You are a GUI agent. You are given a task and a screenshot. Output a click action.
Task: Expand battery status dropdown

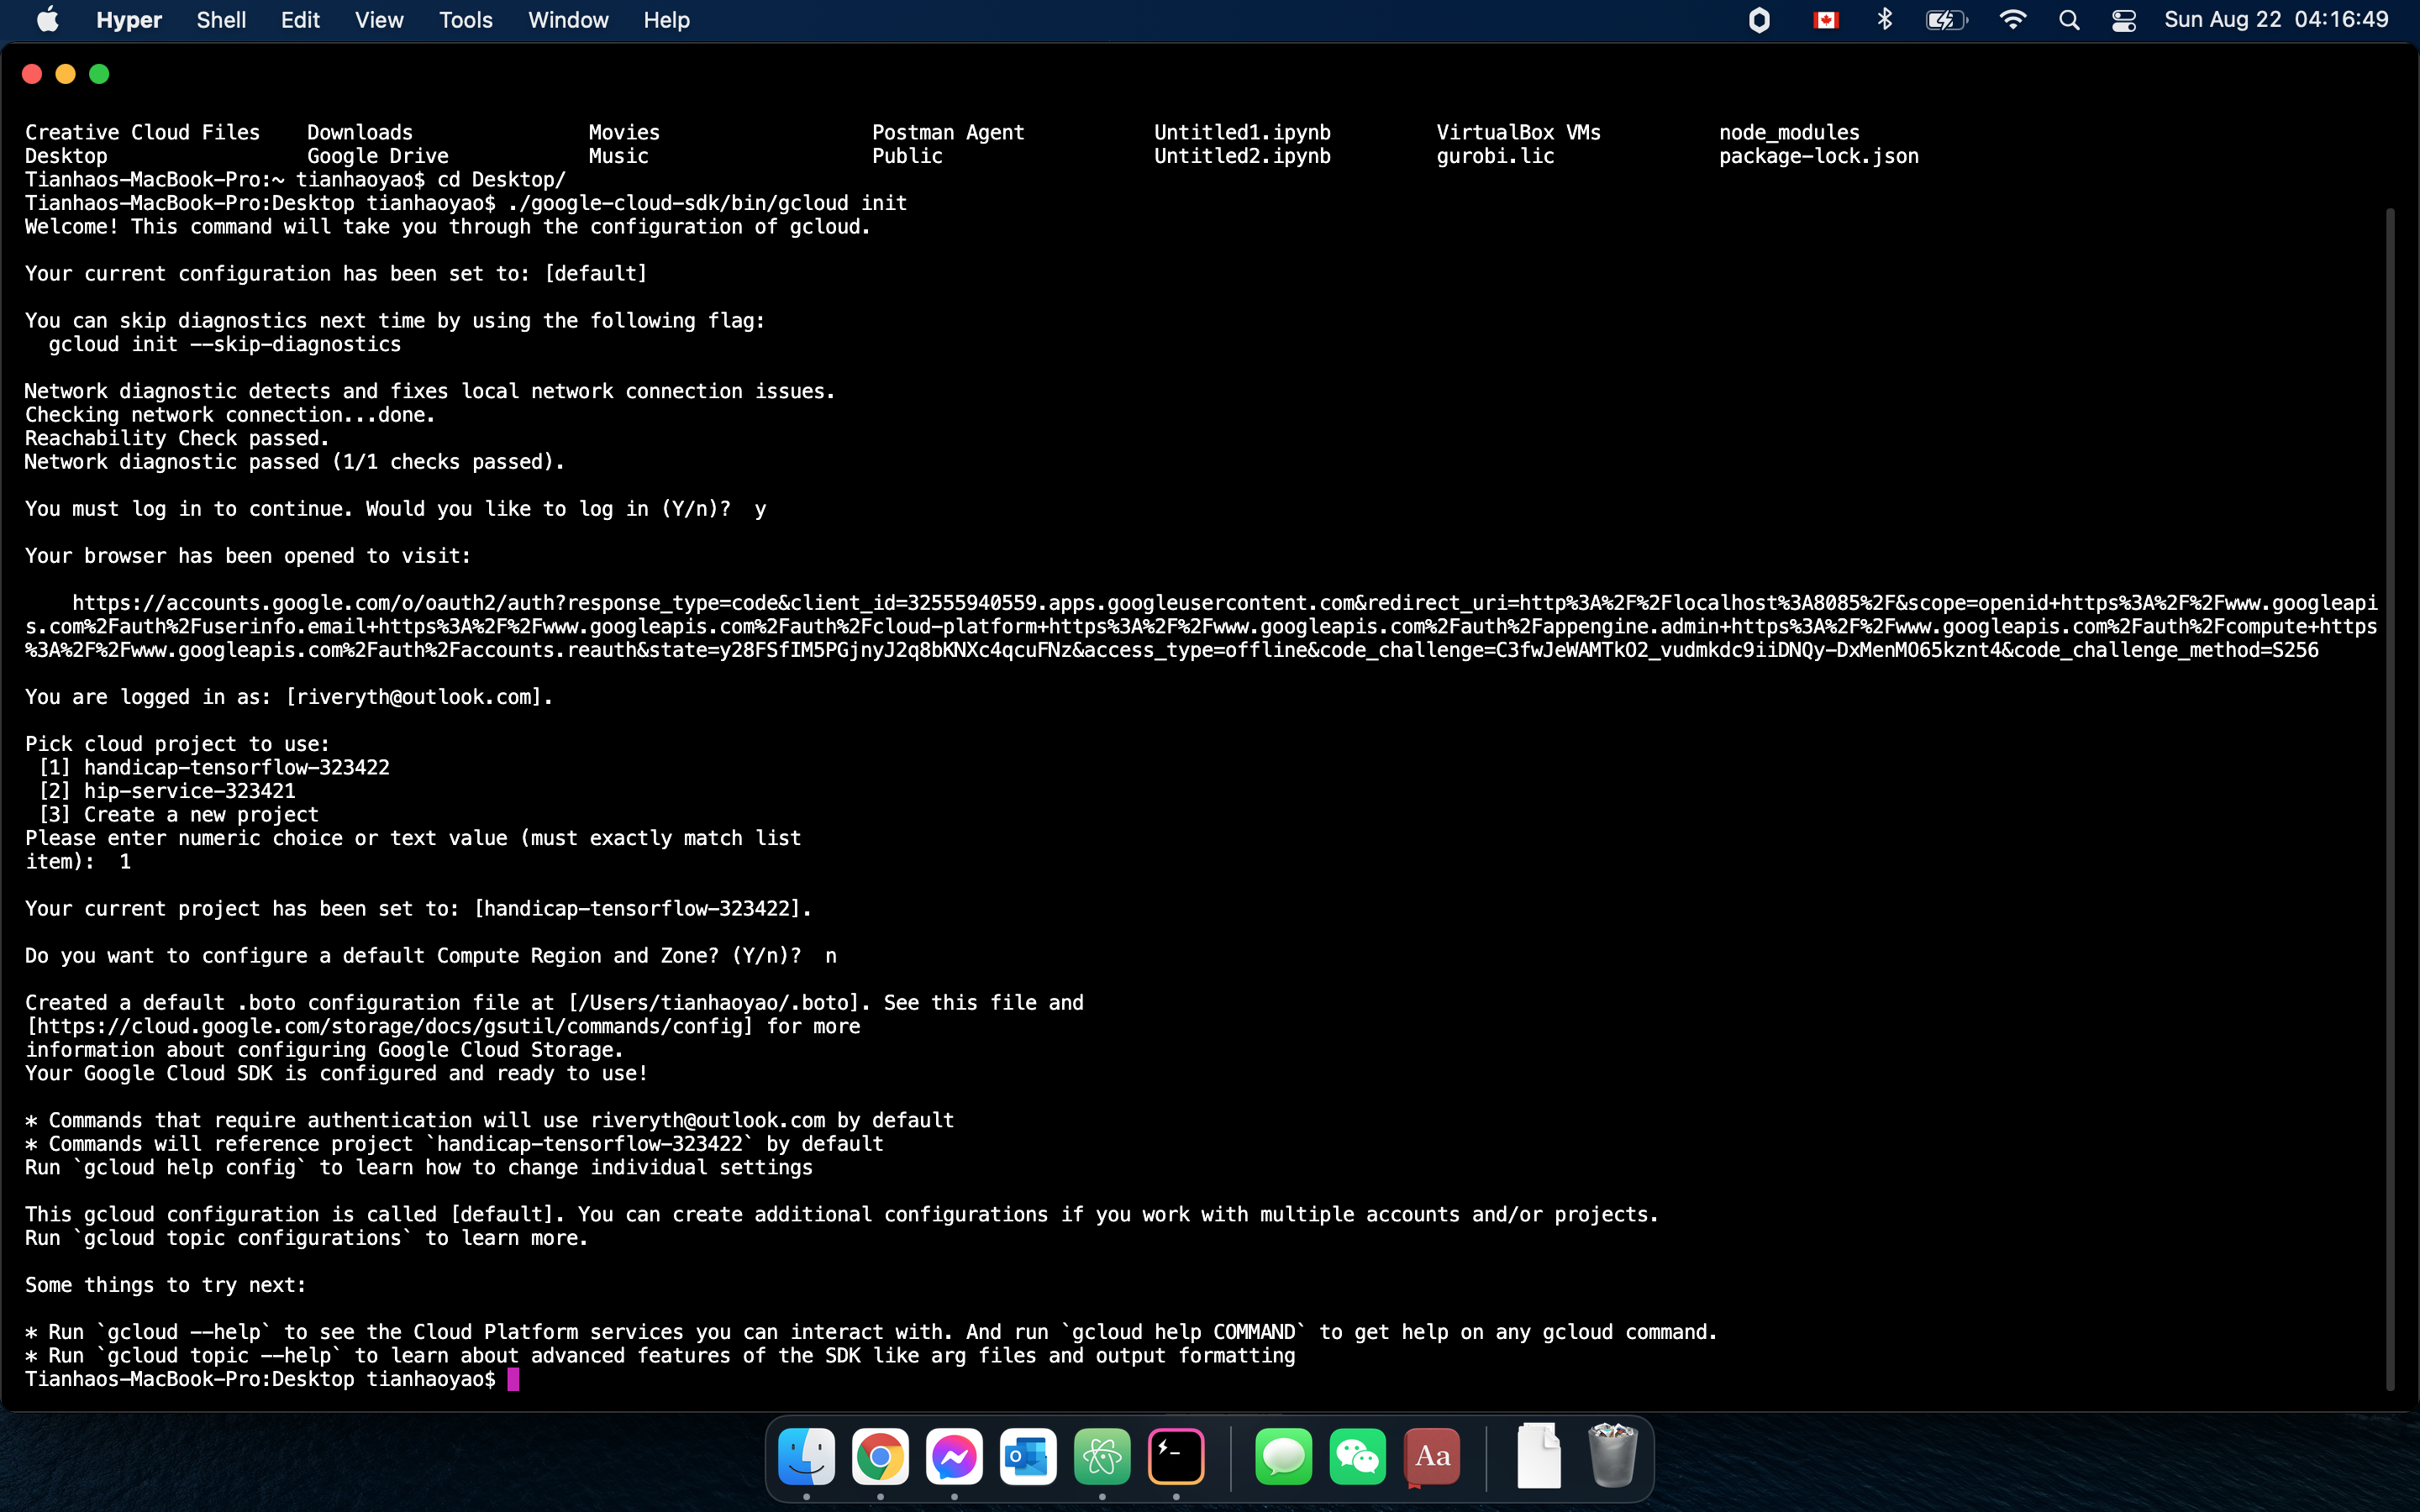pyautogui.click(x=1946, y=20)
